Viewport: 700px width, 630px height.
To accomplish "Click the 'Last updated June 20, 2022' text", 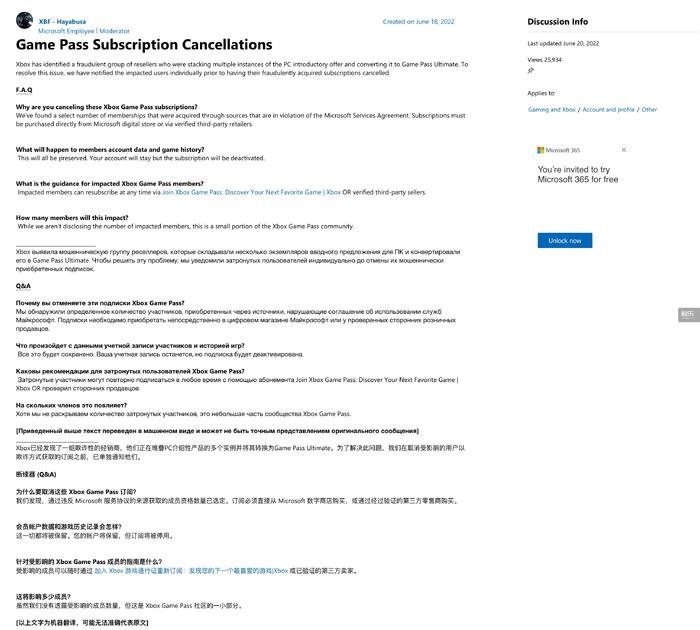I will point(563,44).
